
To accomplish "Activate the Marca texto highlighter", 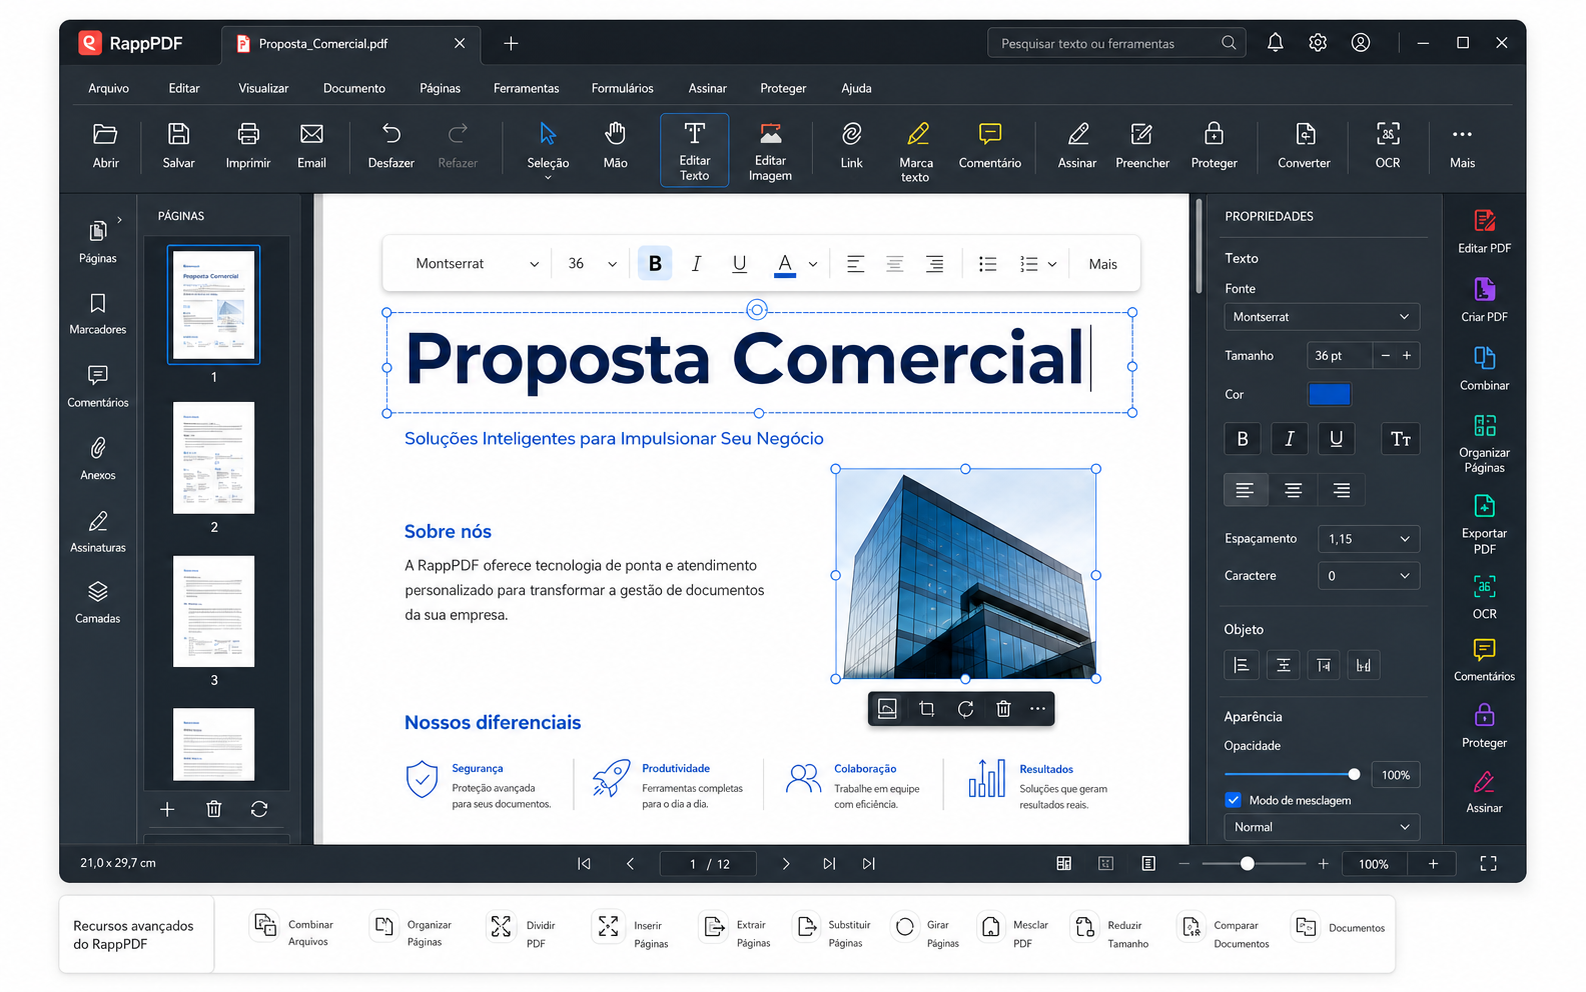I will (x=915, y=150).
